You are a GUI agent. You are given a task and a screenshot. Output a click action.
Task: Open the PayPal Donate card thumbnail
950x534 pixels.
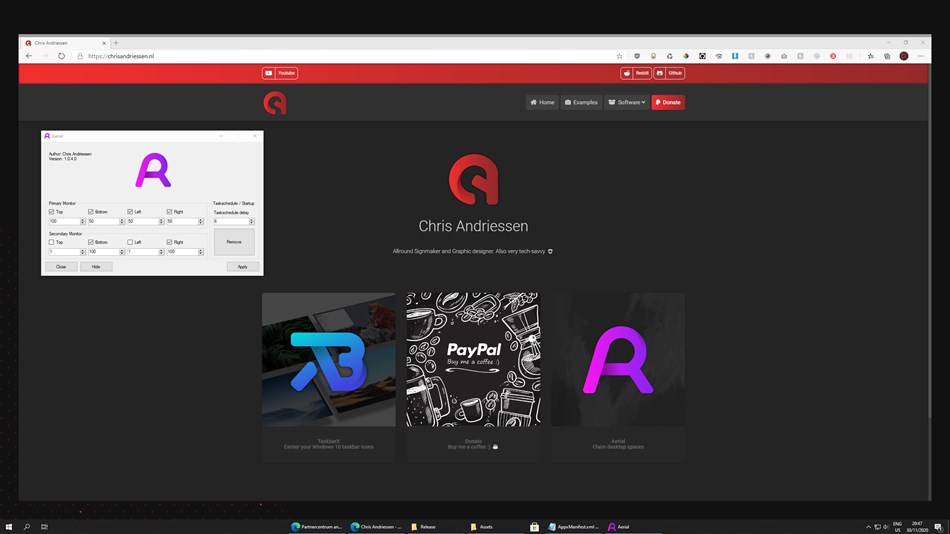(x=473, y=359)
